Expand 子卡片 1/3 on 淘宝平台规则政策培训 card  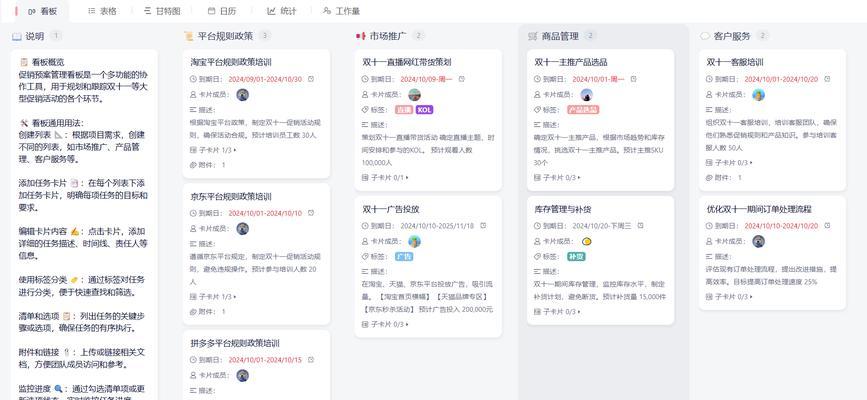tap(213, 150)
